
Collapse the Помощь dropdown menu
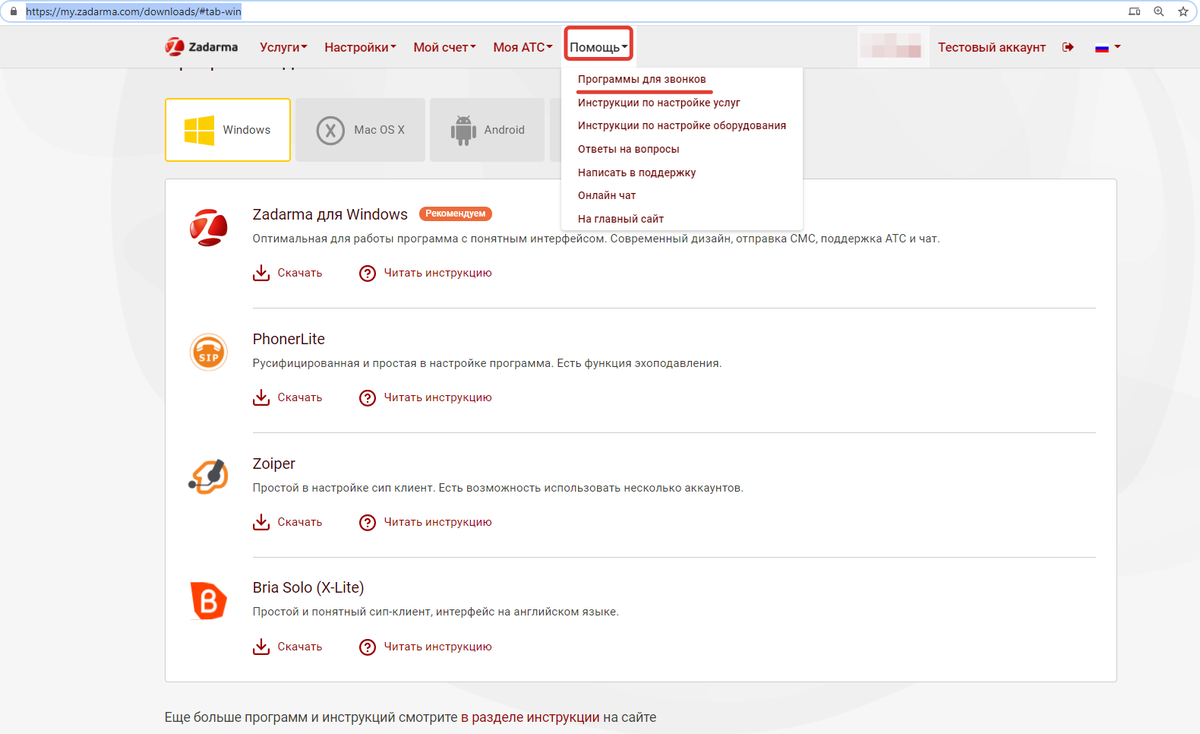pyautogui.click(x=599, y=47)
